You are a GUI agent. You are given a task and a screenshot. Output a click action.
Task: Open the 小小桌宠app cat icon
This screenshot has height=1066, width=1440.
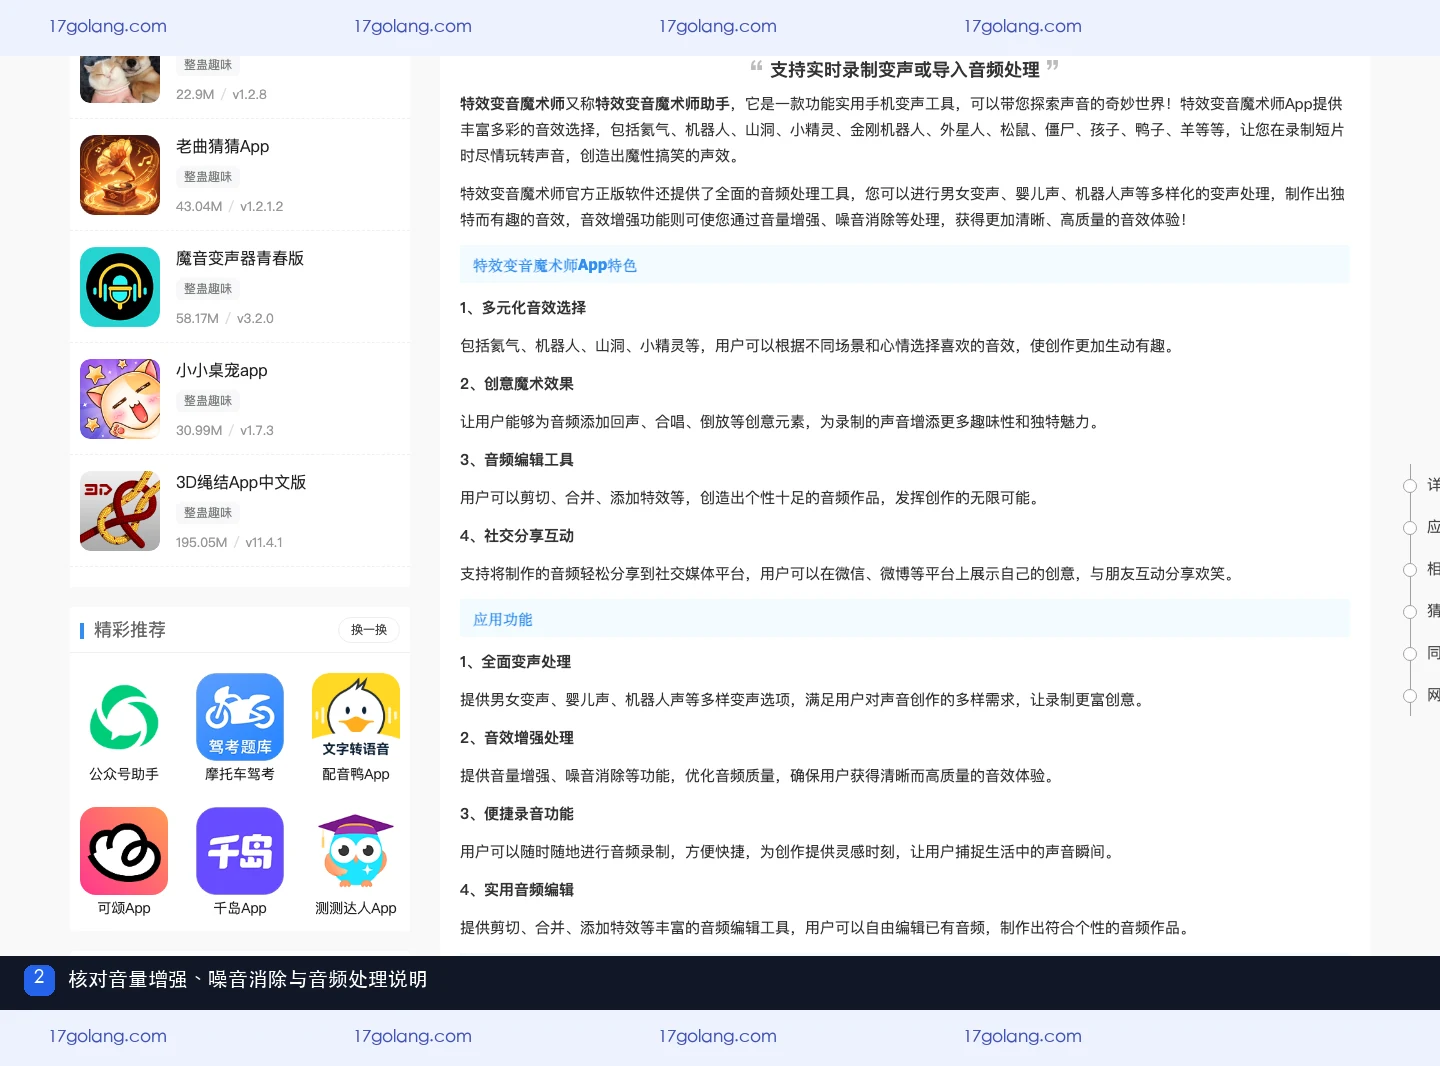(x=120, y=399)
